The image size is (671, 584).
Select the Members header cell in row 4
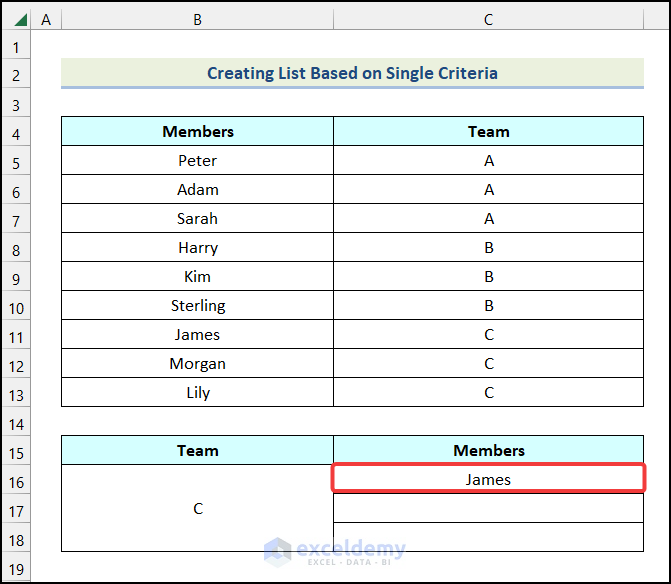(197, 132)
